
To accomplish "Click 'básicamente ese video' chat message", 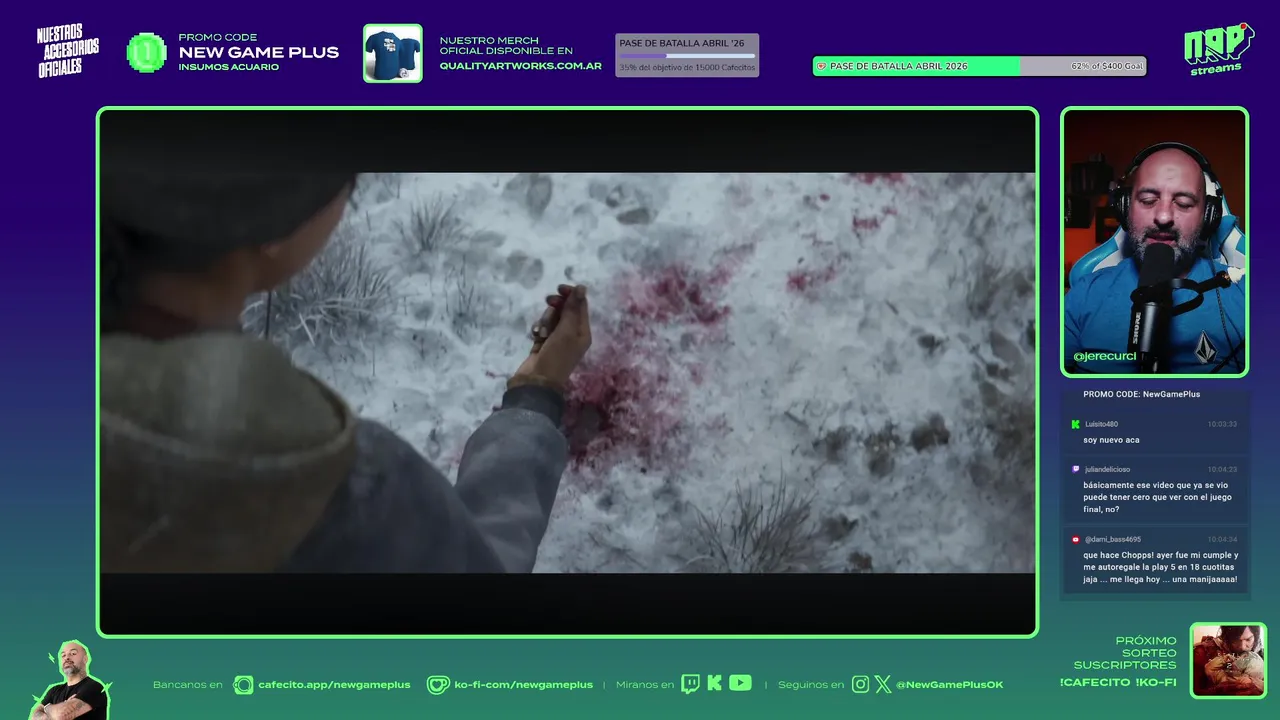I will tap(1157, 497).
